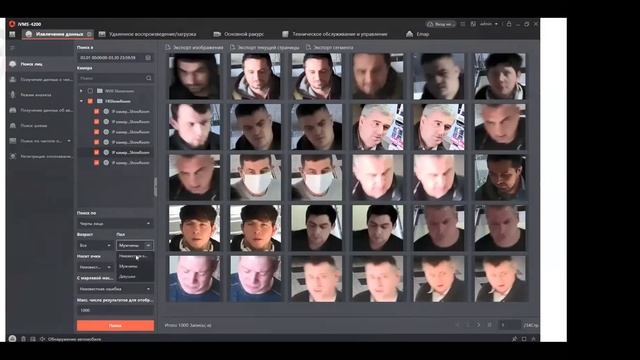Click the date range time field

click(x=115, y=58)
